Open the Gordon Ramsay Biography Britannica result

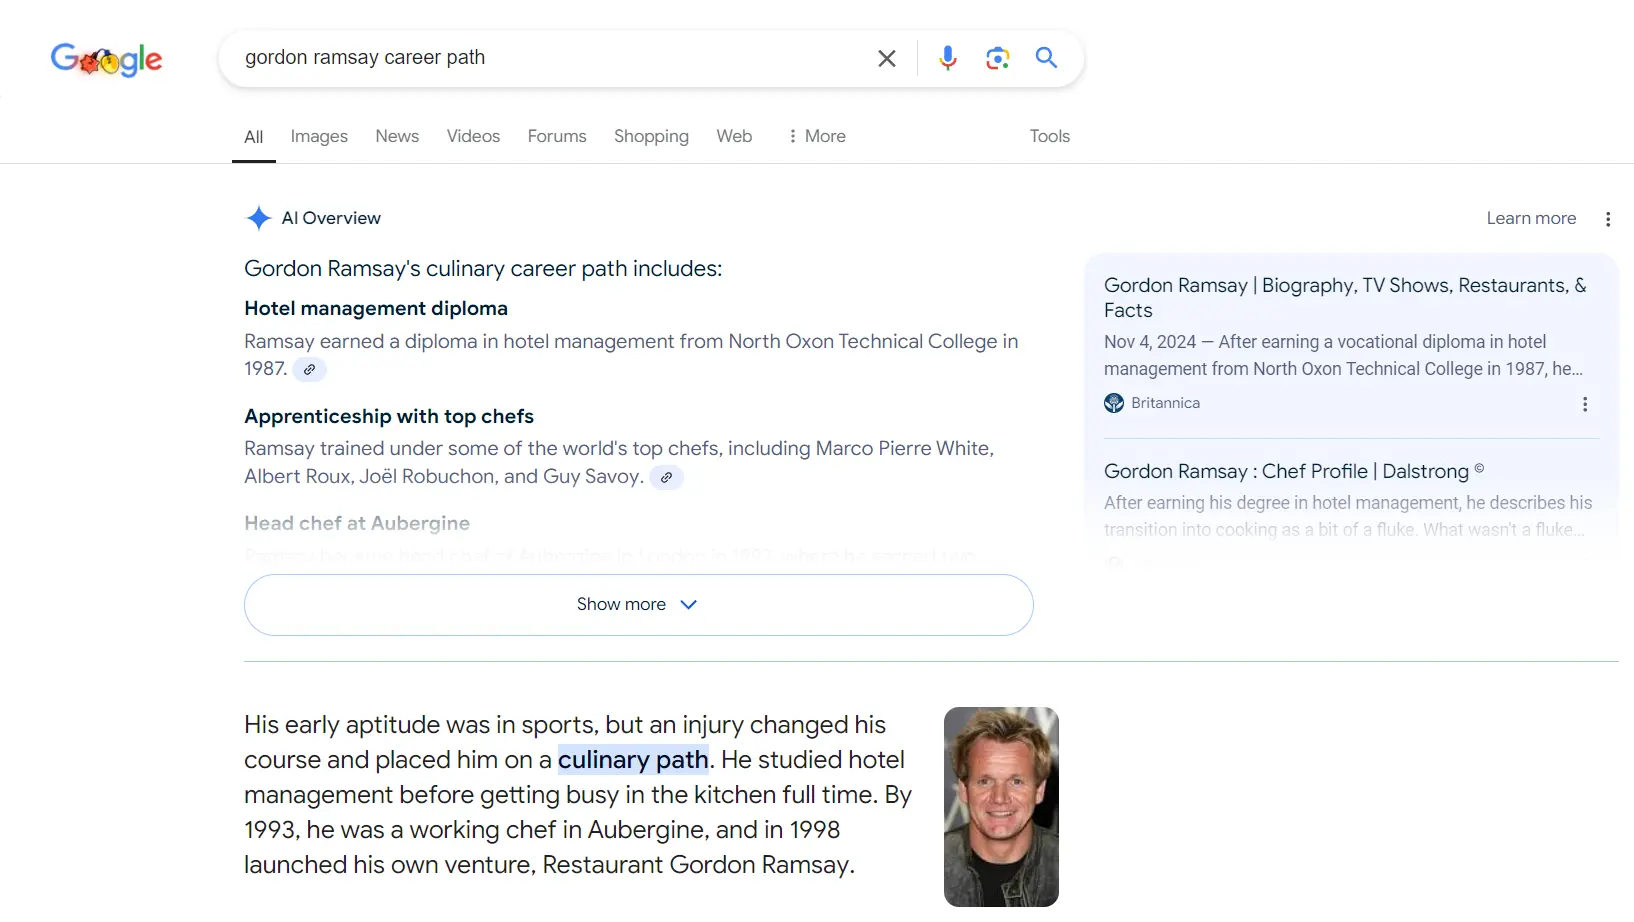pos(1345,298)
